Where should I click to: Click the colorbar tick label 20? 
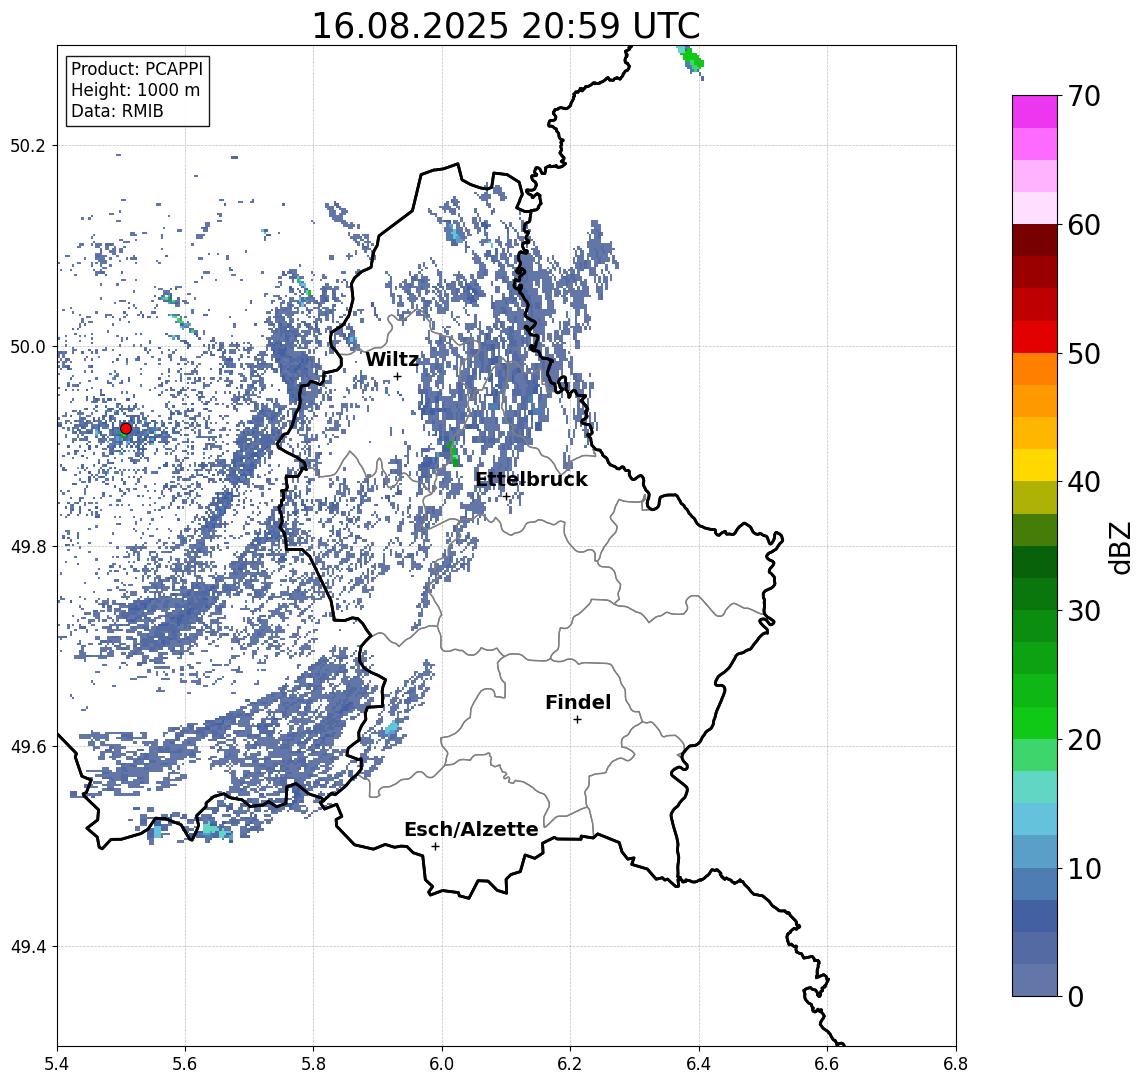coord(1083,739)
